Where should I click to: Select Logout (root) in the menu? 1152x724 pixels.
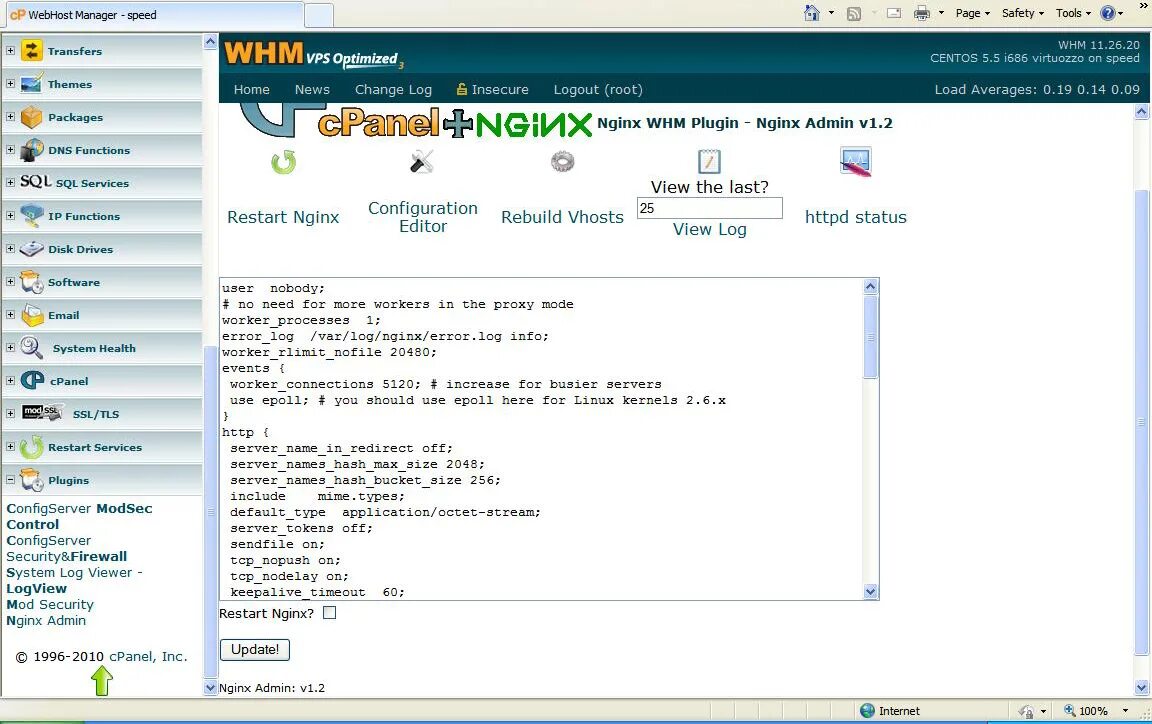click(x=598, y=90)
